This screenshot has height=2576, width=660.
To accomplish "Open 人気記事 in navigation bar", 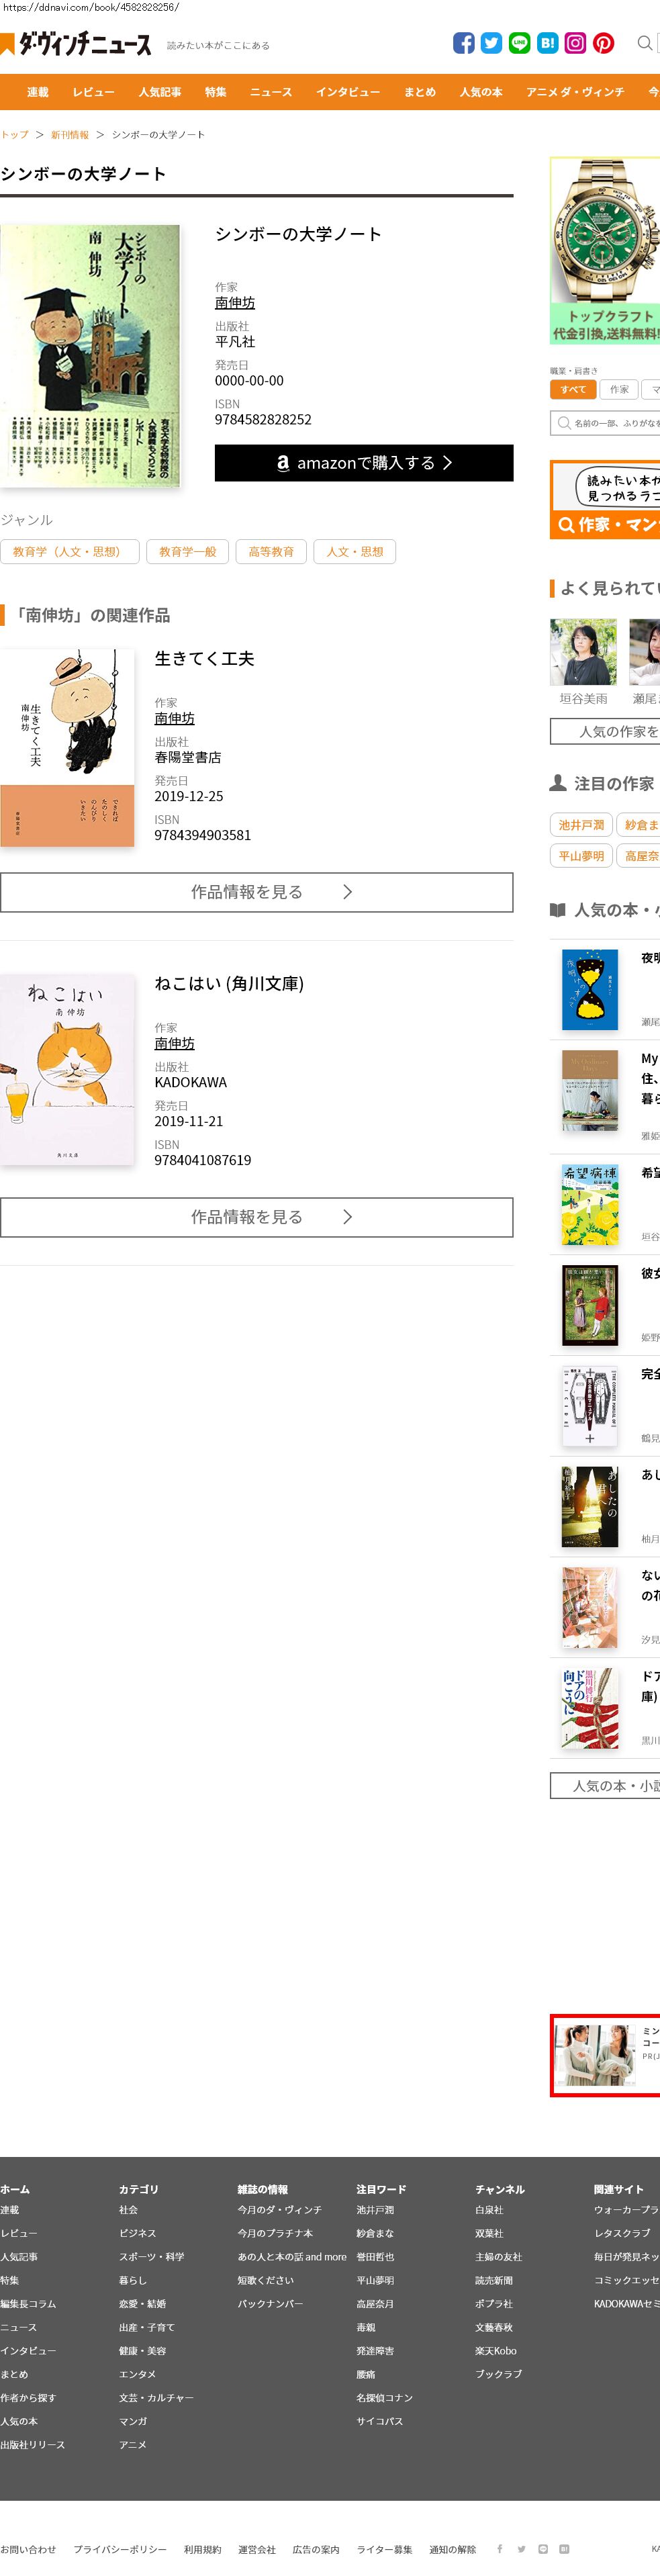I will 160,92.
